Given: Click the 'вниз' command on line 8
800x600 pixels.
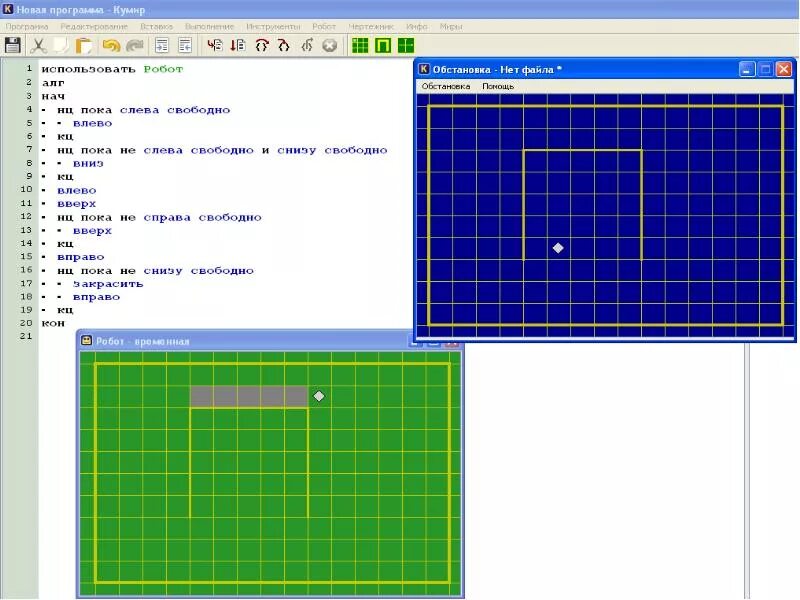Looking at the screenshot, I should tap(88, 163).
